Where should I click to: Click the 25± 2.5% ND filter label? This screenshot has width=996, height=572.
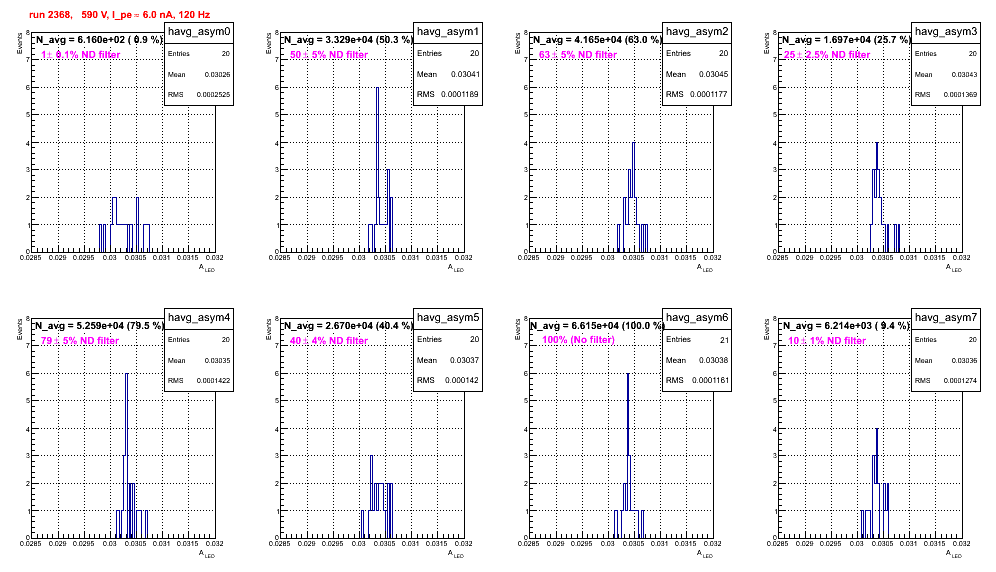coord(827,55)
